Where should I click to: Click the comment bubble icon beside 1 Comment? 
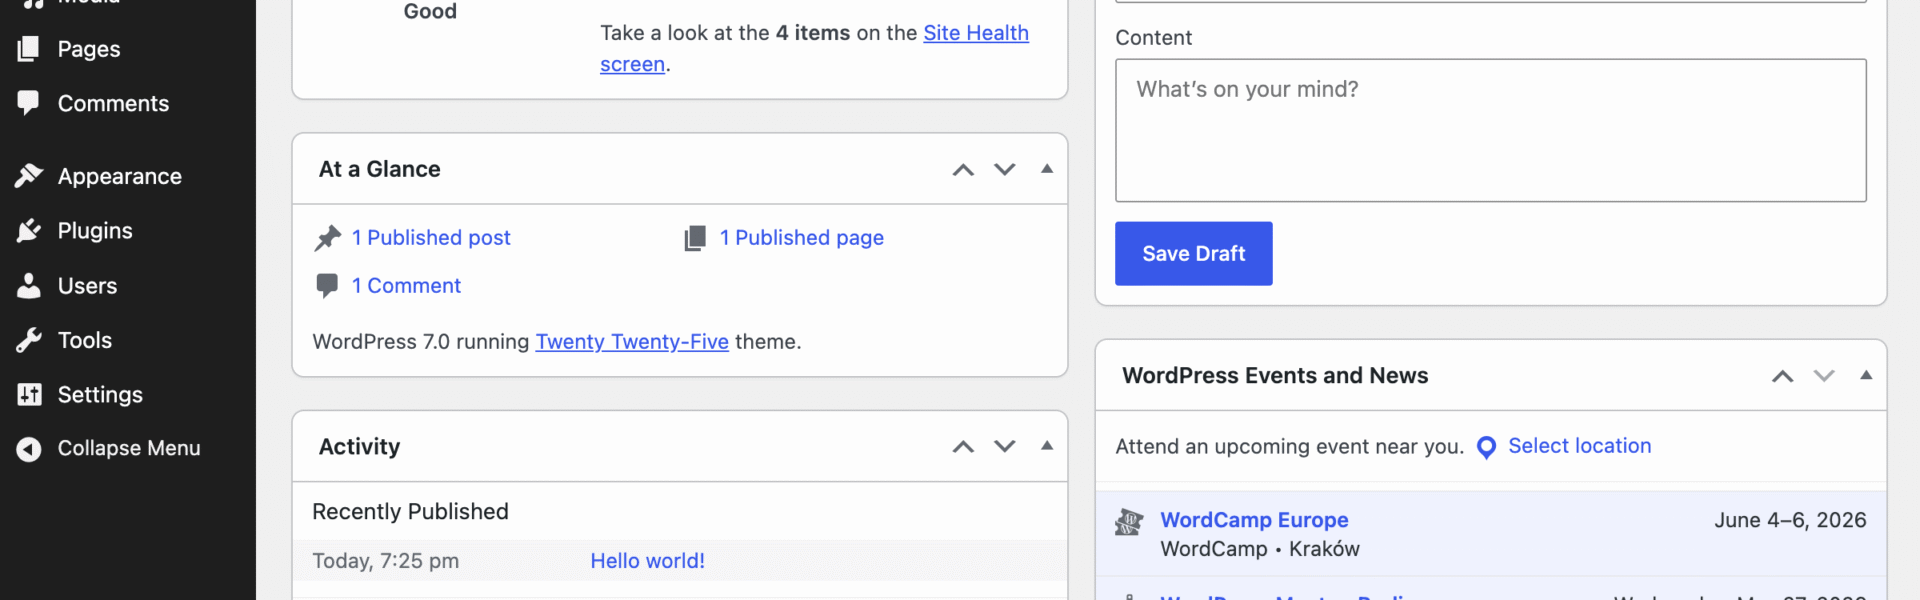(327, 285)
